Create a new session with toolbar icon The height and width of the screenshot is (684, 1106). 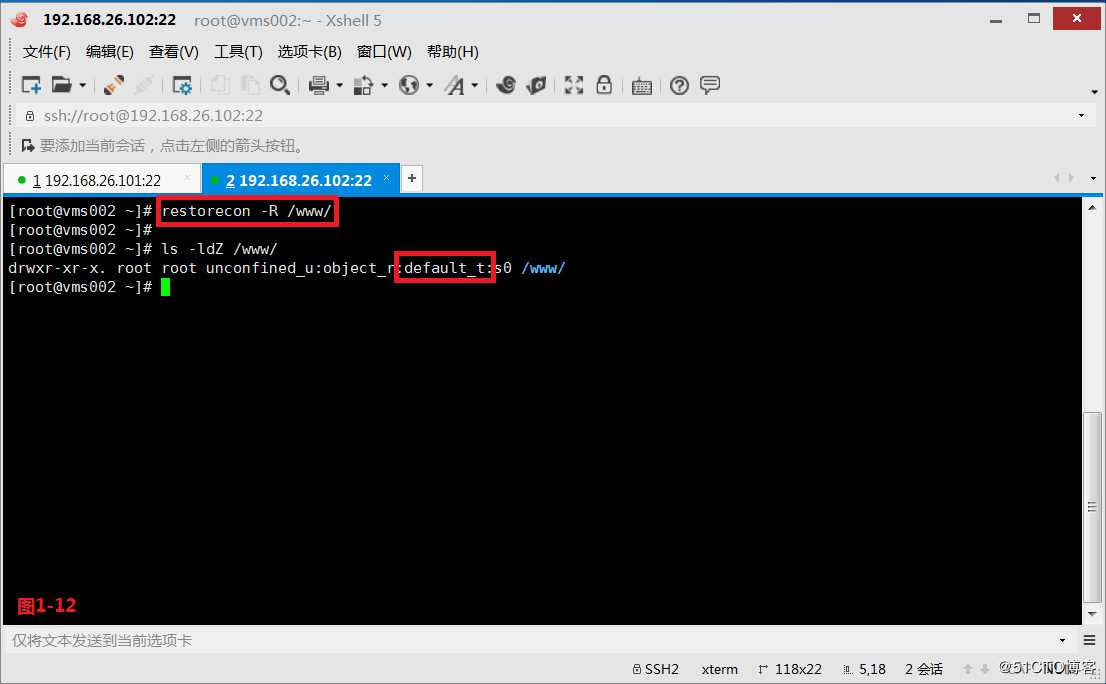(x=31, y=85)
